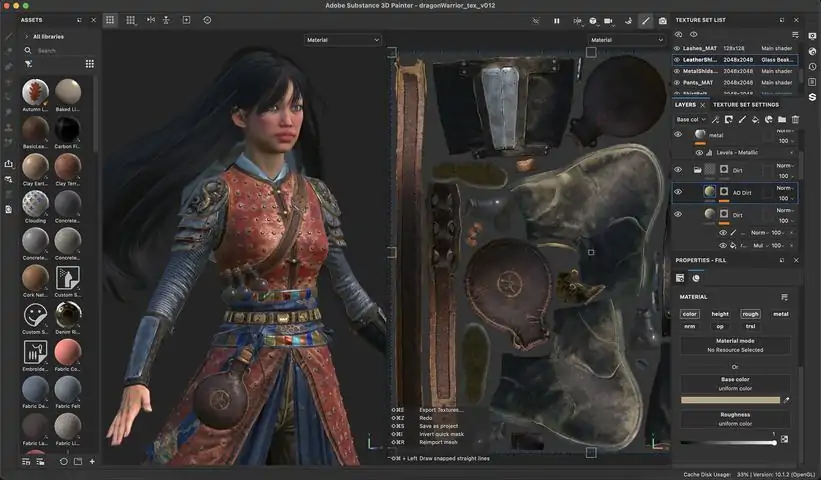
Task: Hide the Levels - Metallic effect
Action: pos(699,153)
